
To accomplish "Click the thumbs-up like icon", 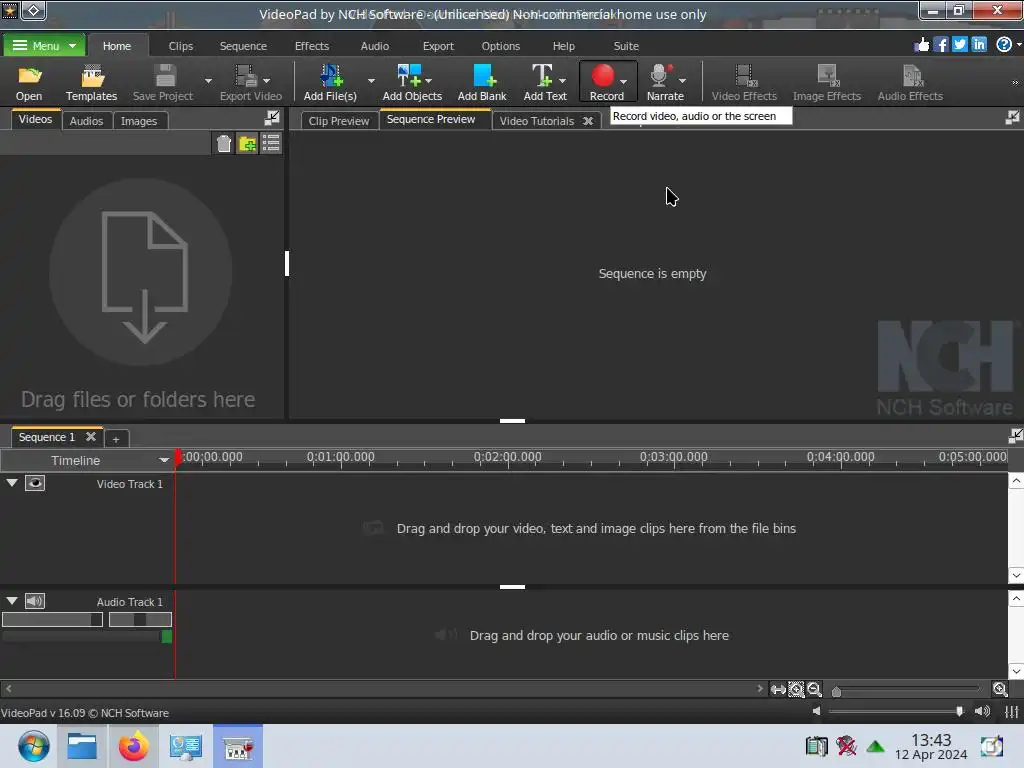I will 921,44.
